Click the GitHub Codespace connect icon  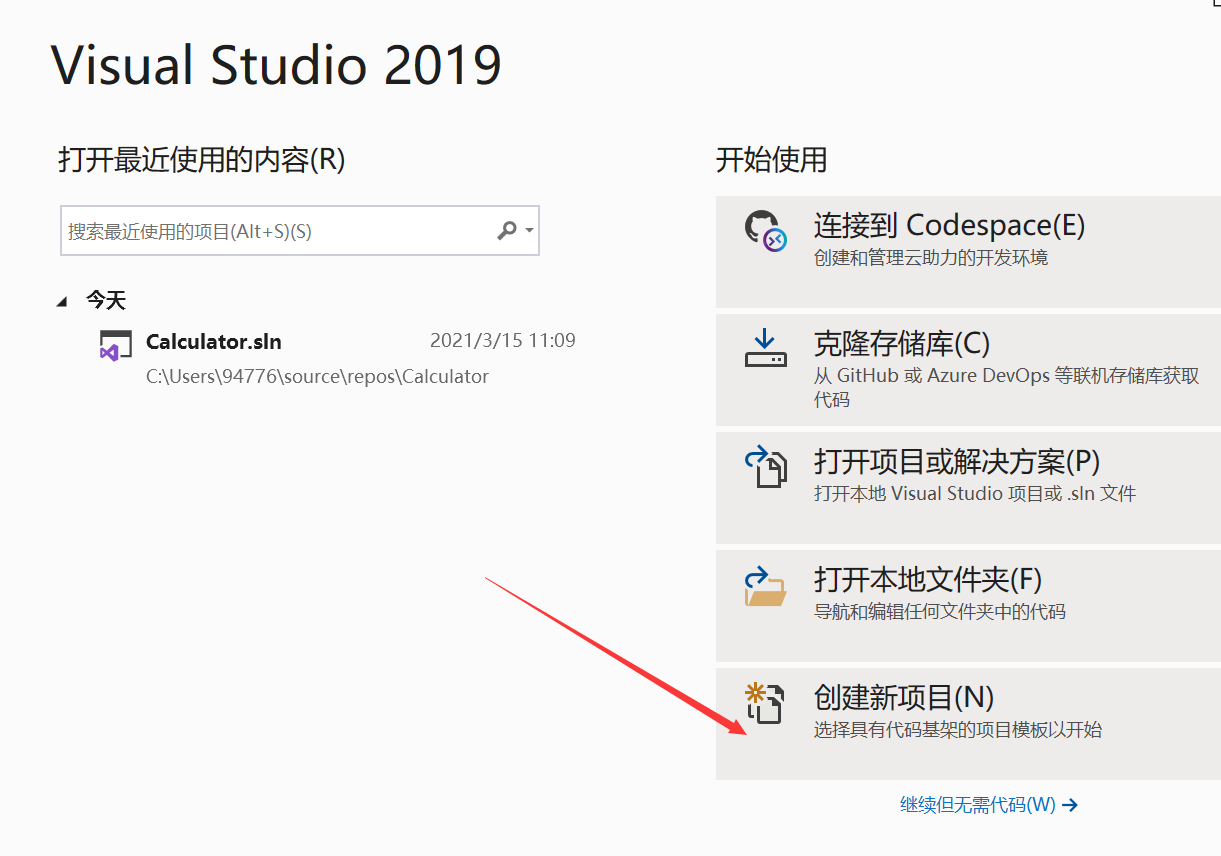point(766,230)
